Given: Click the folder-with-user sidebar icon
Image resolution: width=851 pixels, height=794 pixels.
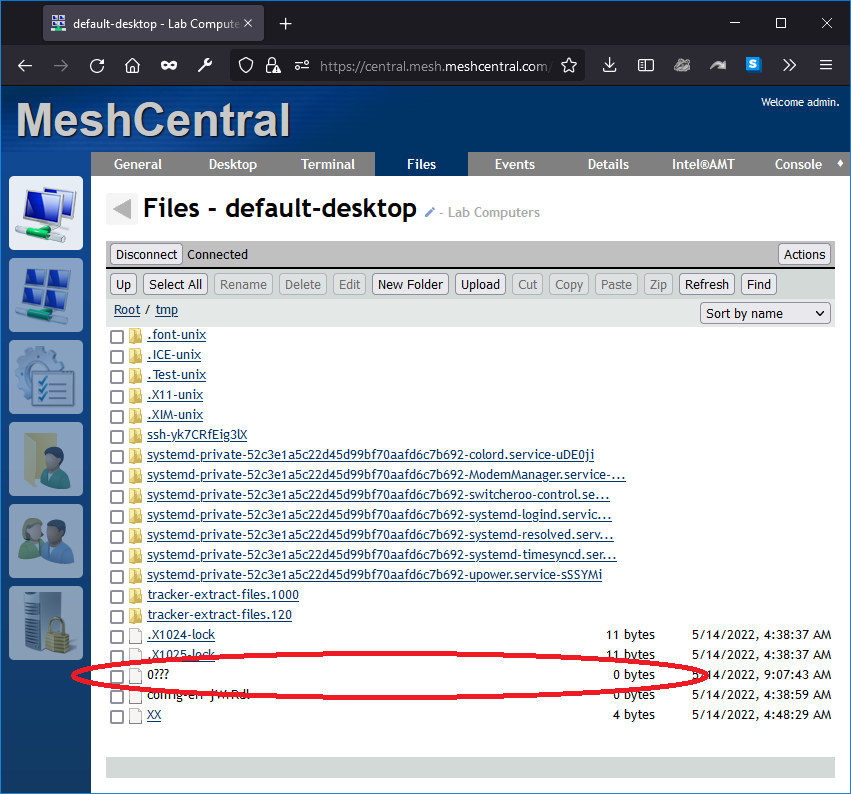Looking at the screenshot, I should [46, 459].
